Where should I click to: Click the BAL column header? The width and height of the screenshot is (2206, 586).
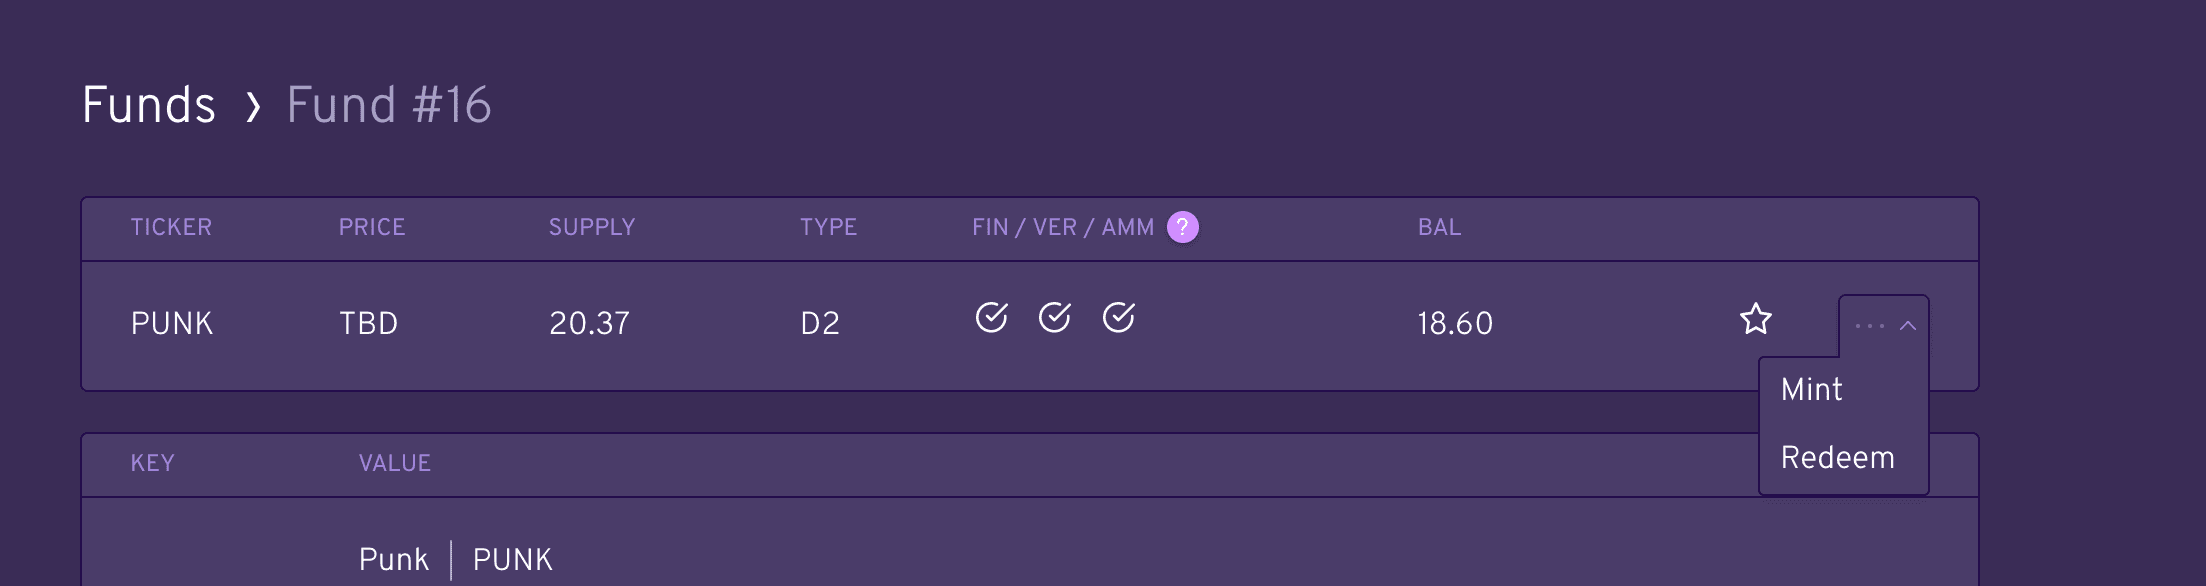coord(1439,227)
